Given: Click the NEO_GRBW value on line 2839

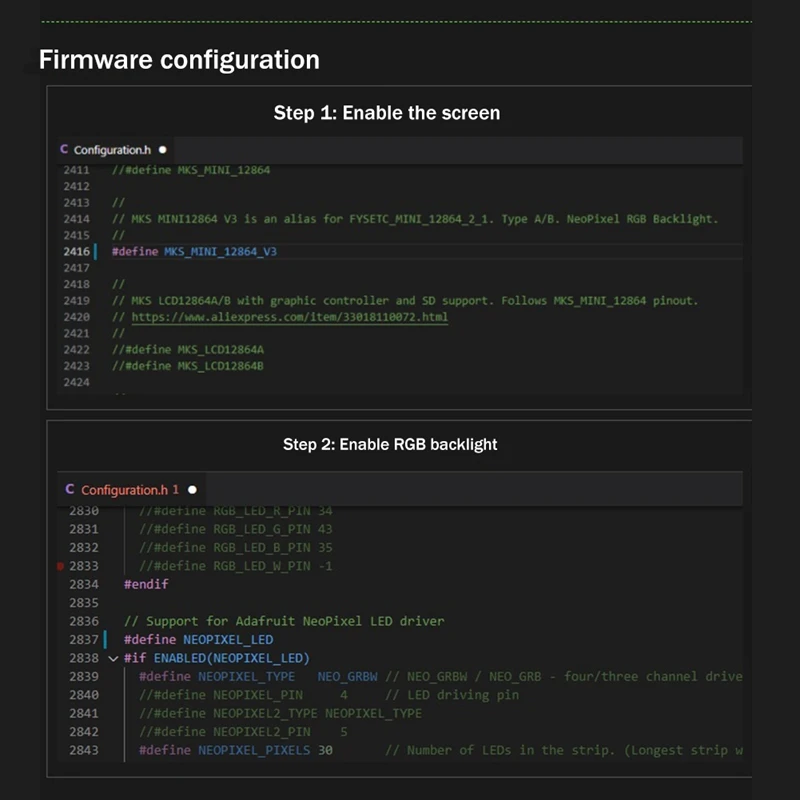Looking at the screenshot, I should pos(348,676).
